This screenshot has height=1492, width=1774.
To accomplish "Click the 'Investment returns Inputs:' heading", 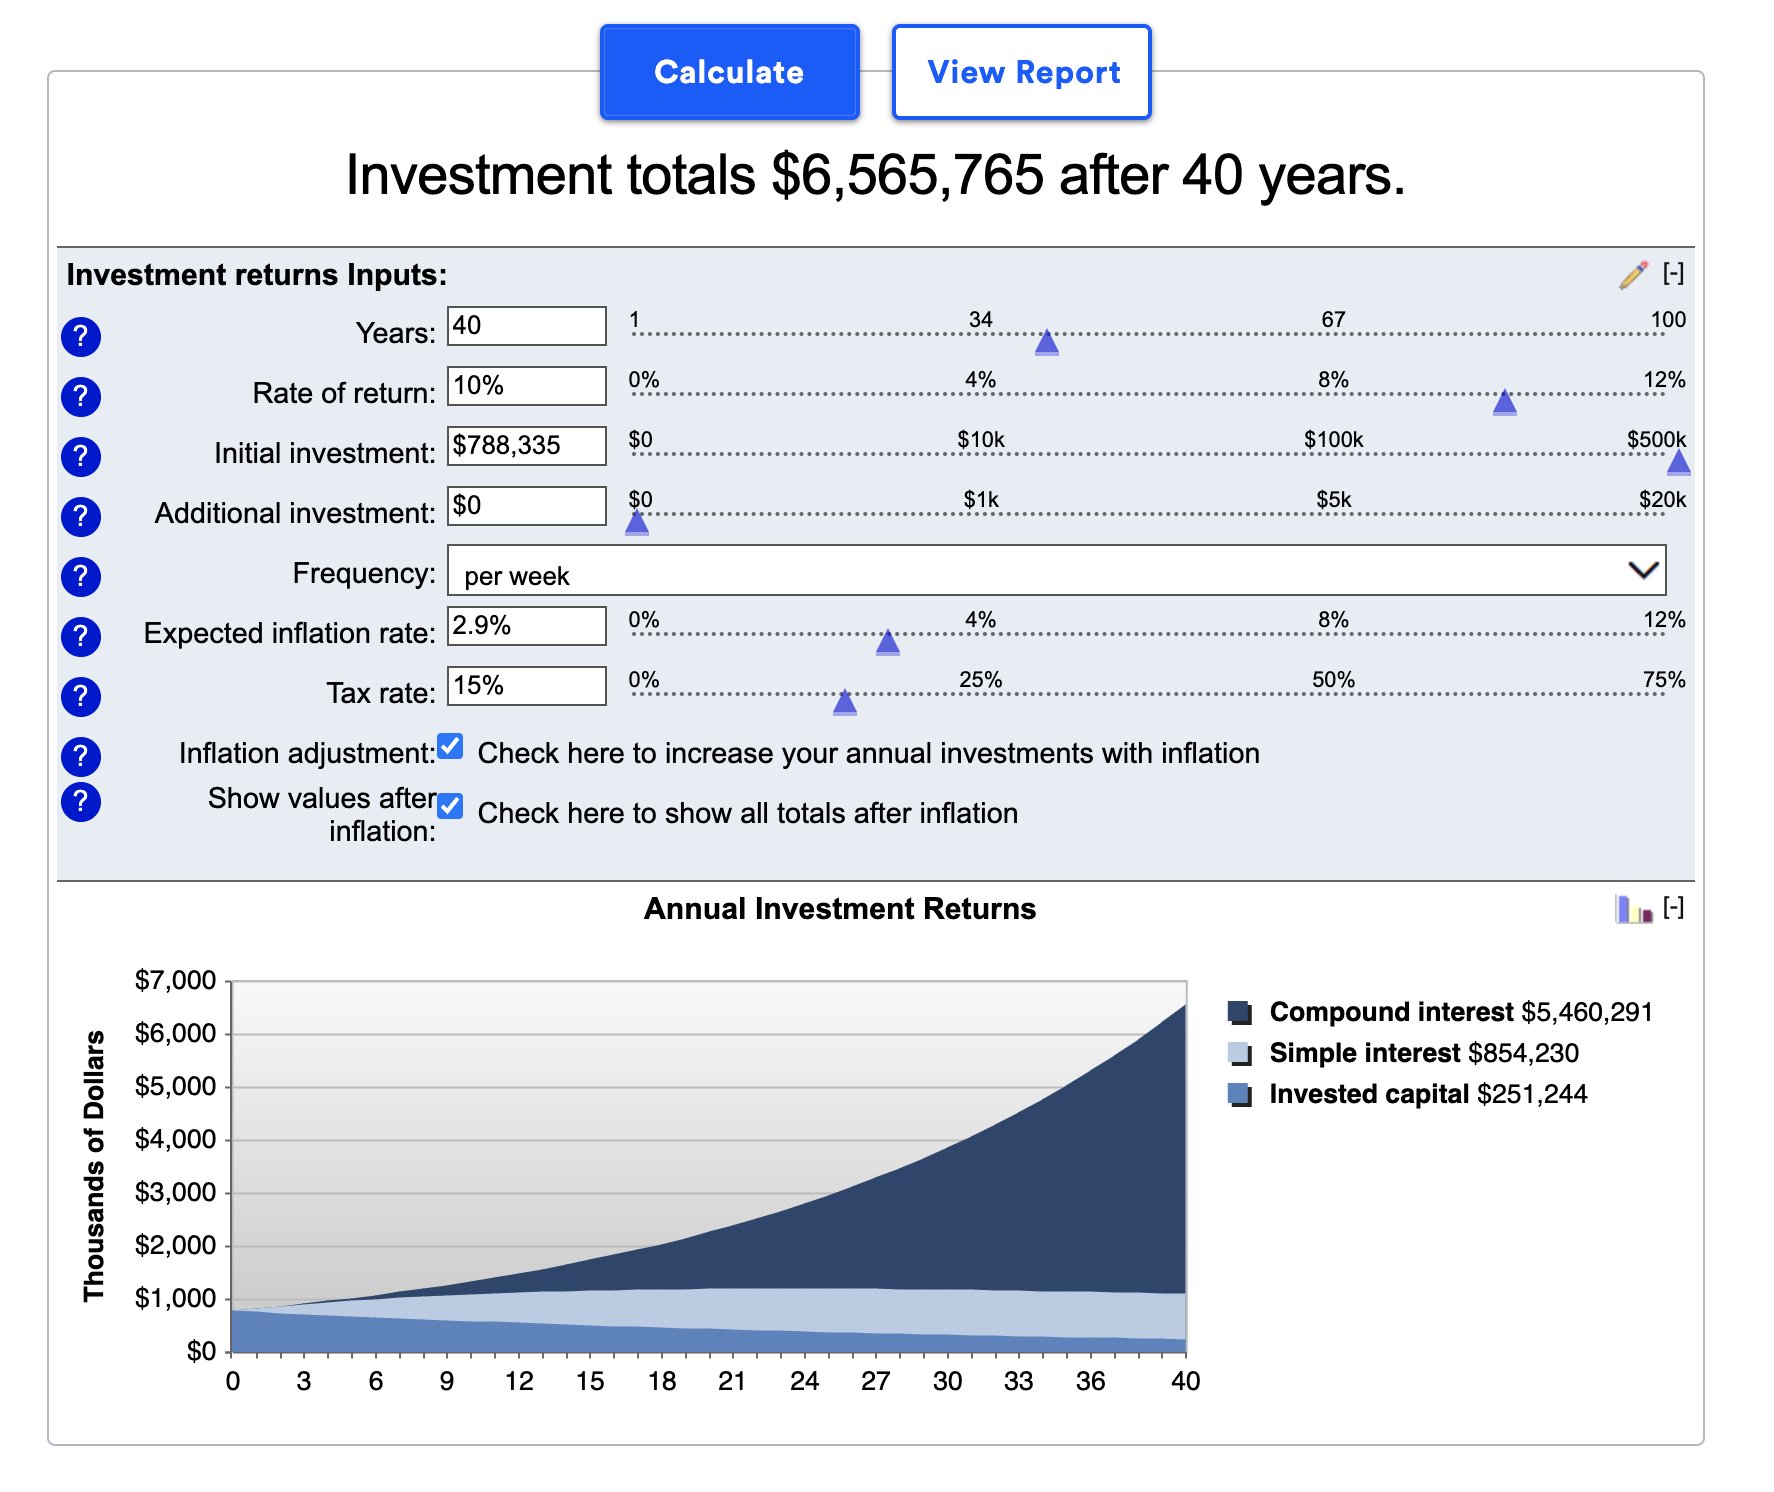I will (257, 274).
